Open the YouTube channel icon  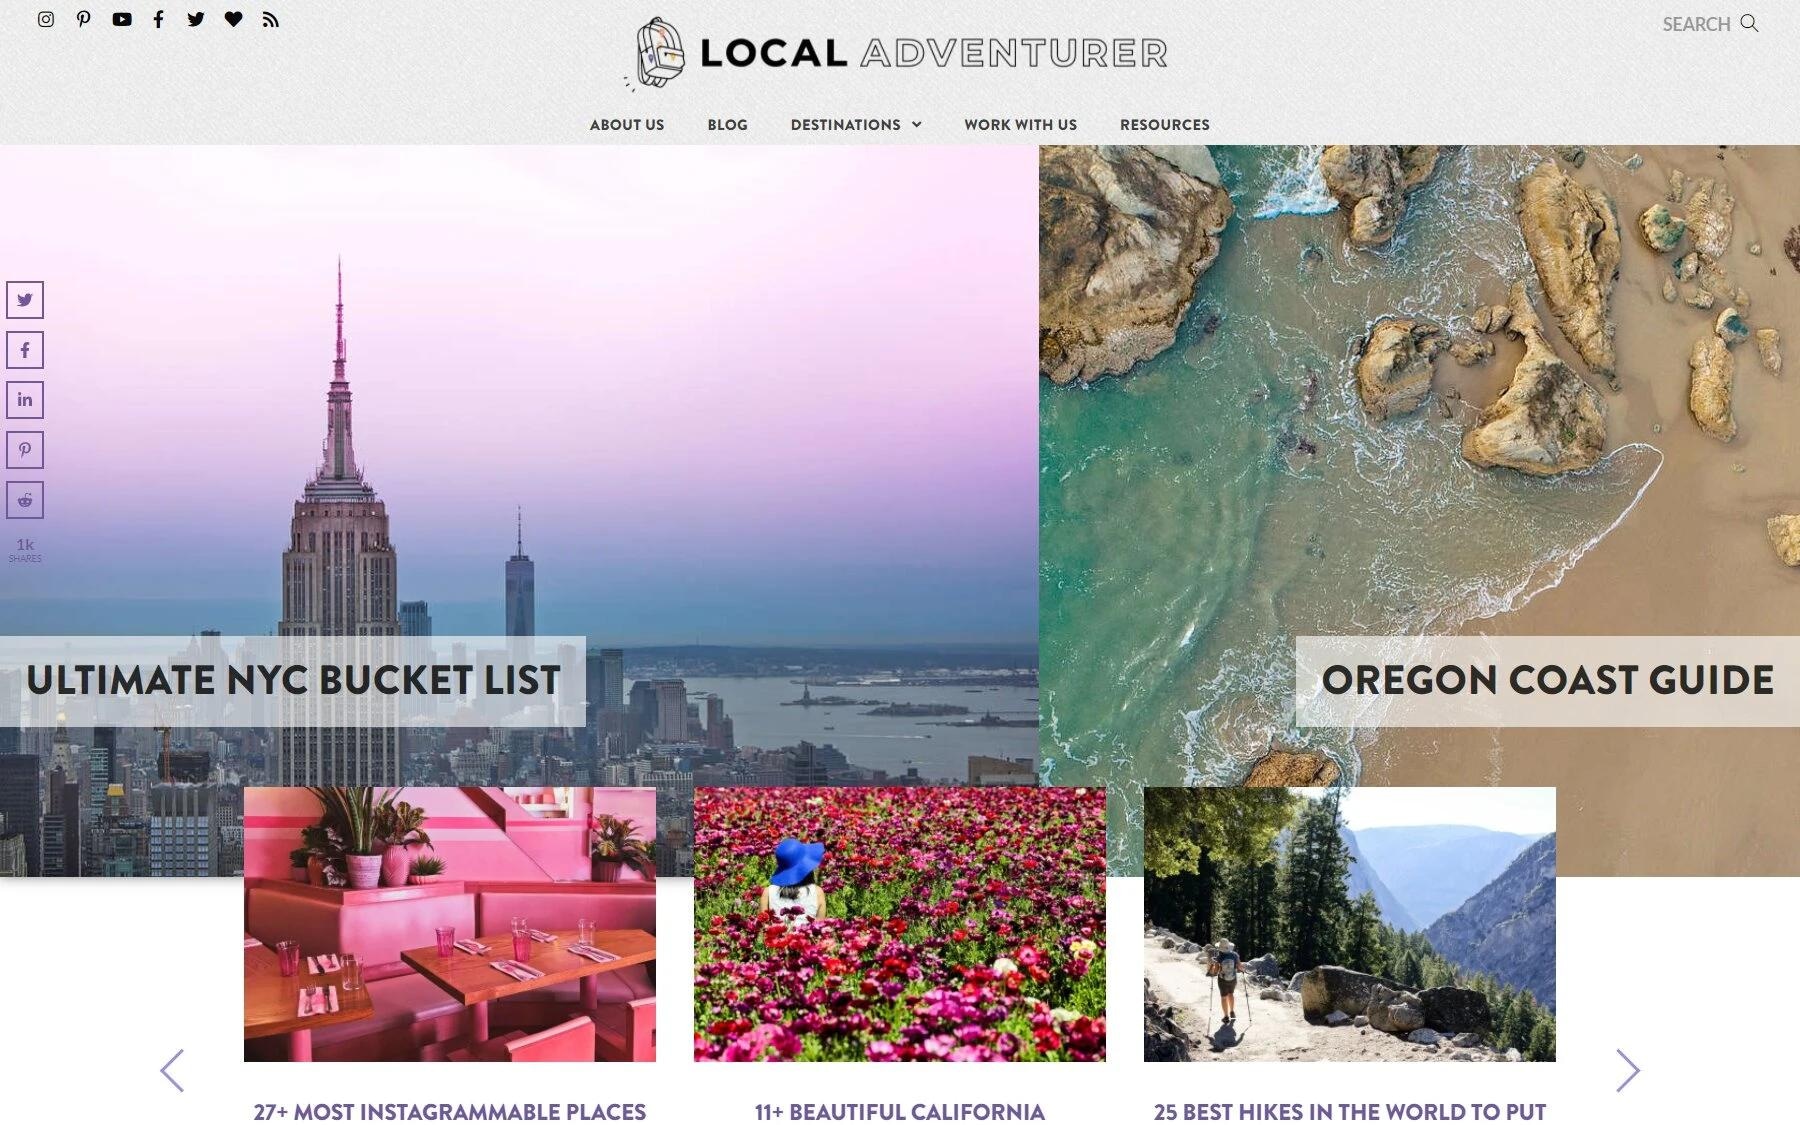pos(122,19)
